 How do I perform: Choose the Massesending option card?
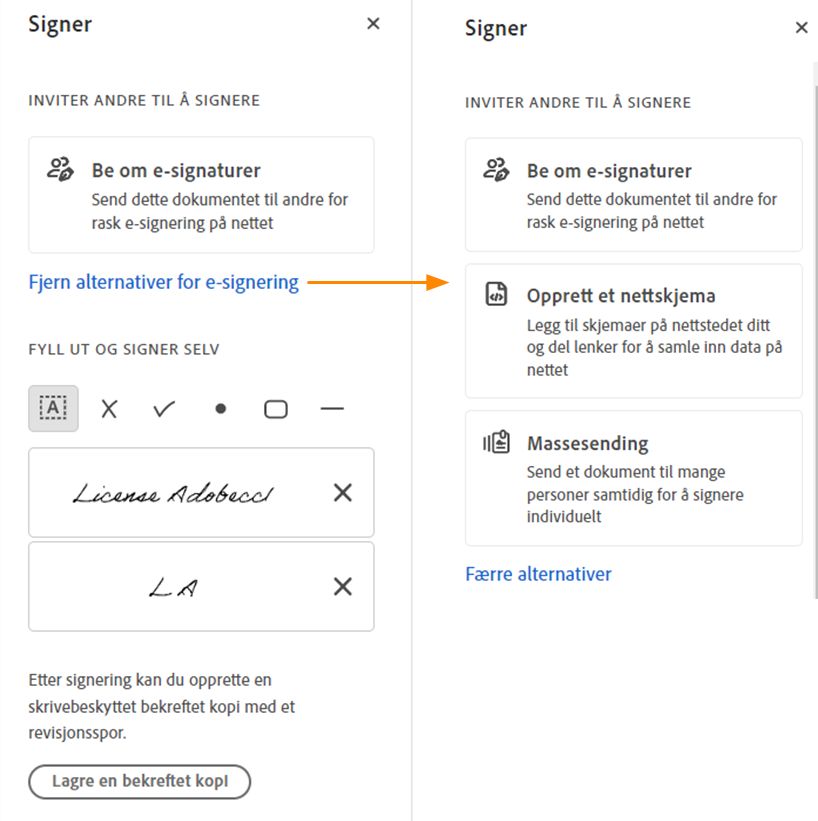[634, 478]
